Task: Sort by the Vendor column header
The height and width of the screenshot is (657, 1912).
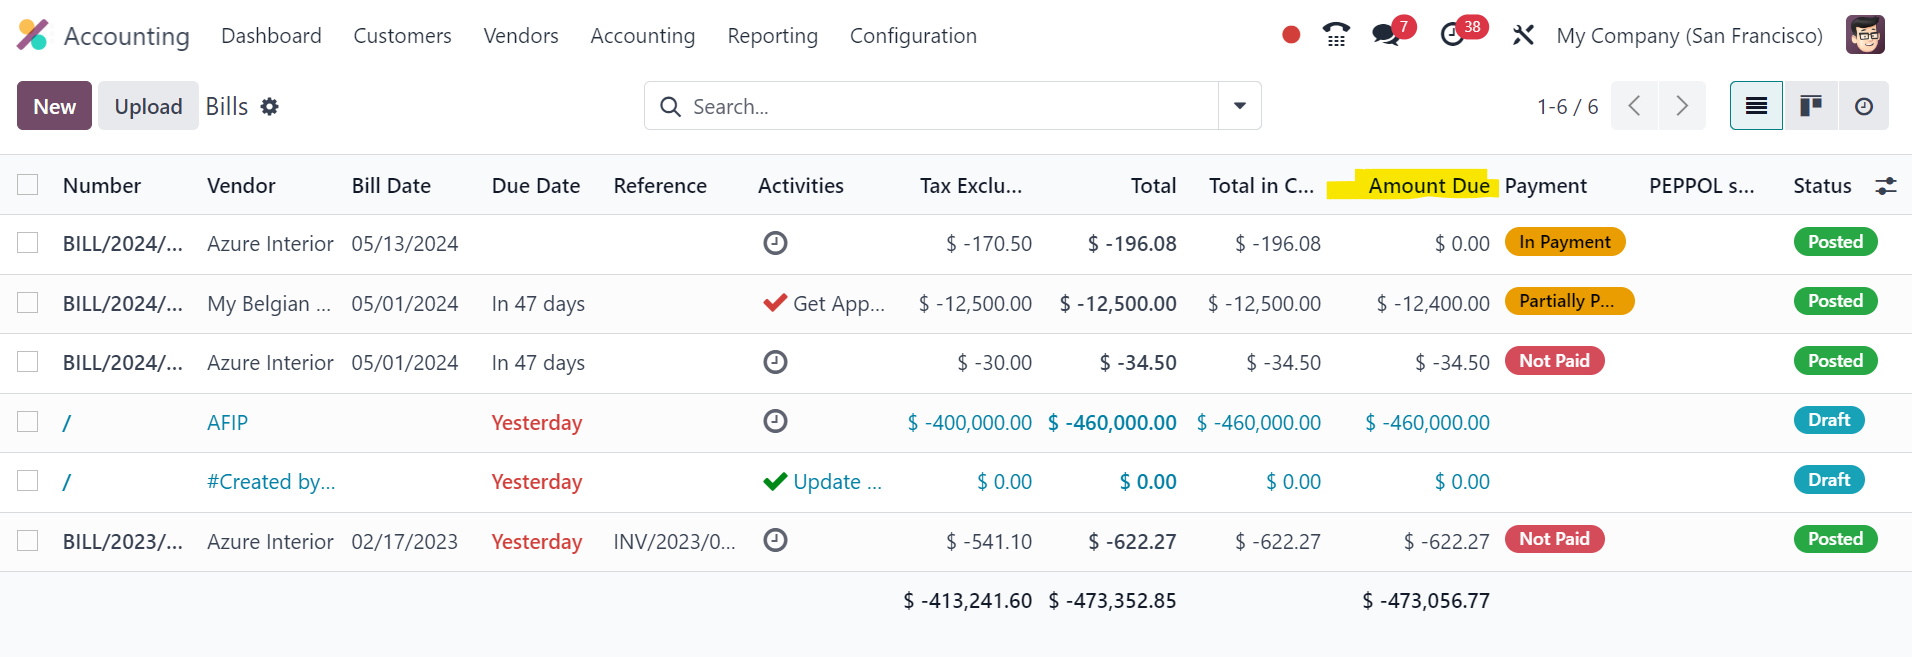Action: 241,186
